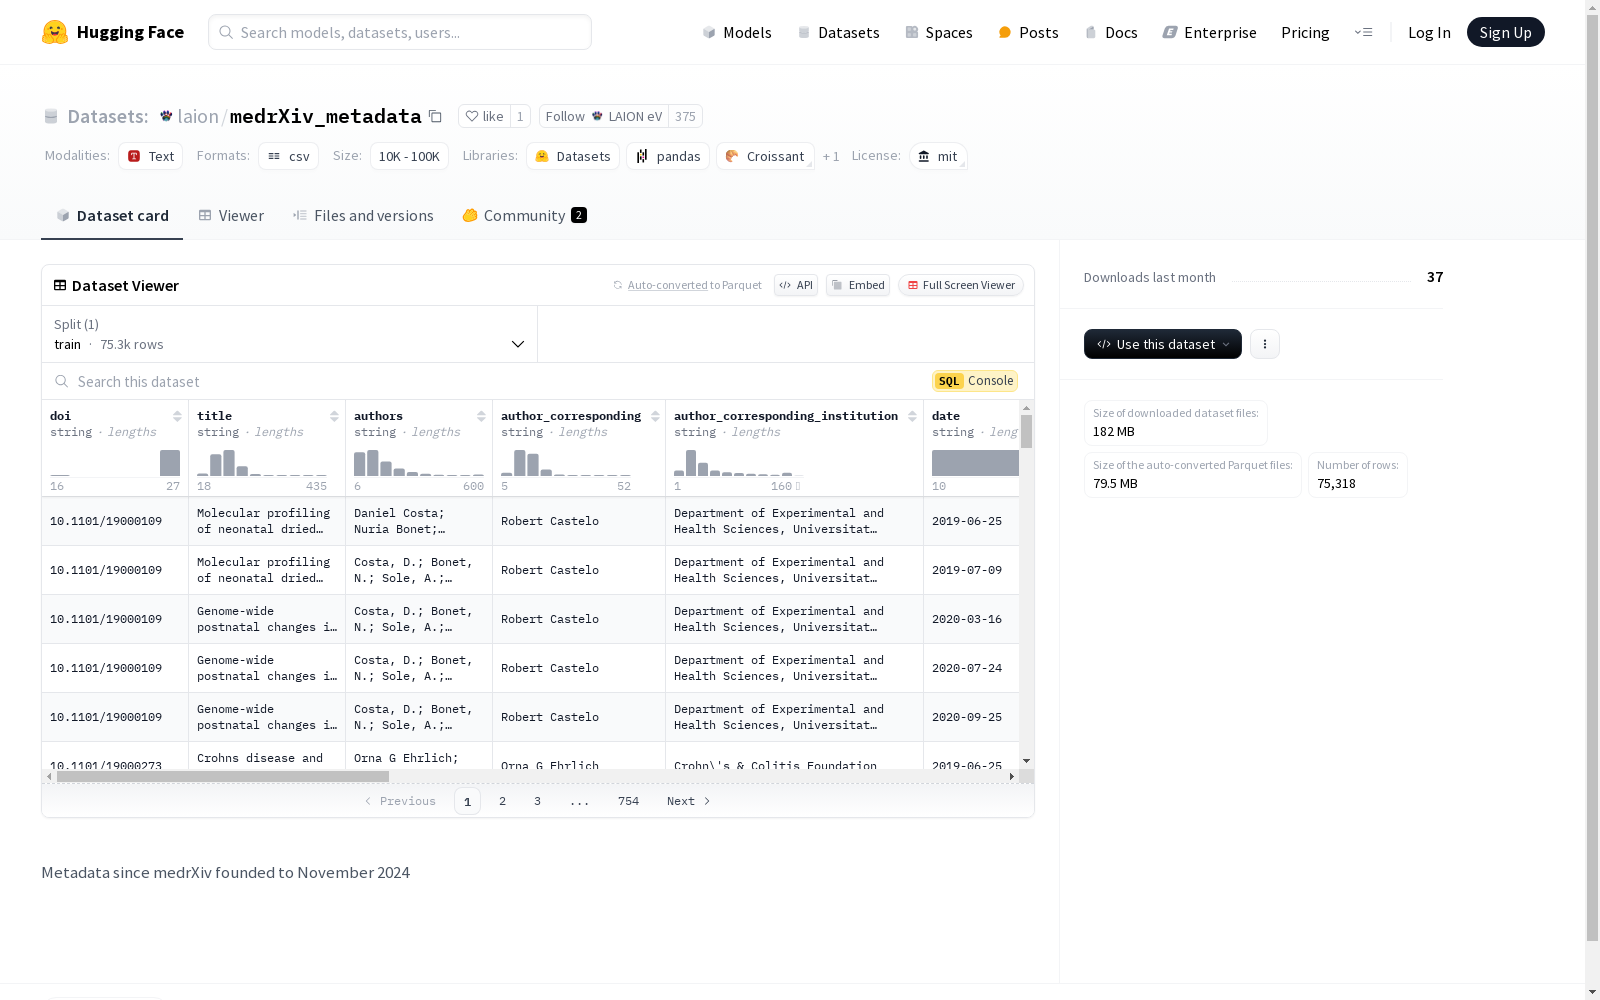Follow LAION eV organization
This screenshot has height=1000, width=1600.
coord(604,116)
